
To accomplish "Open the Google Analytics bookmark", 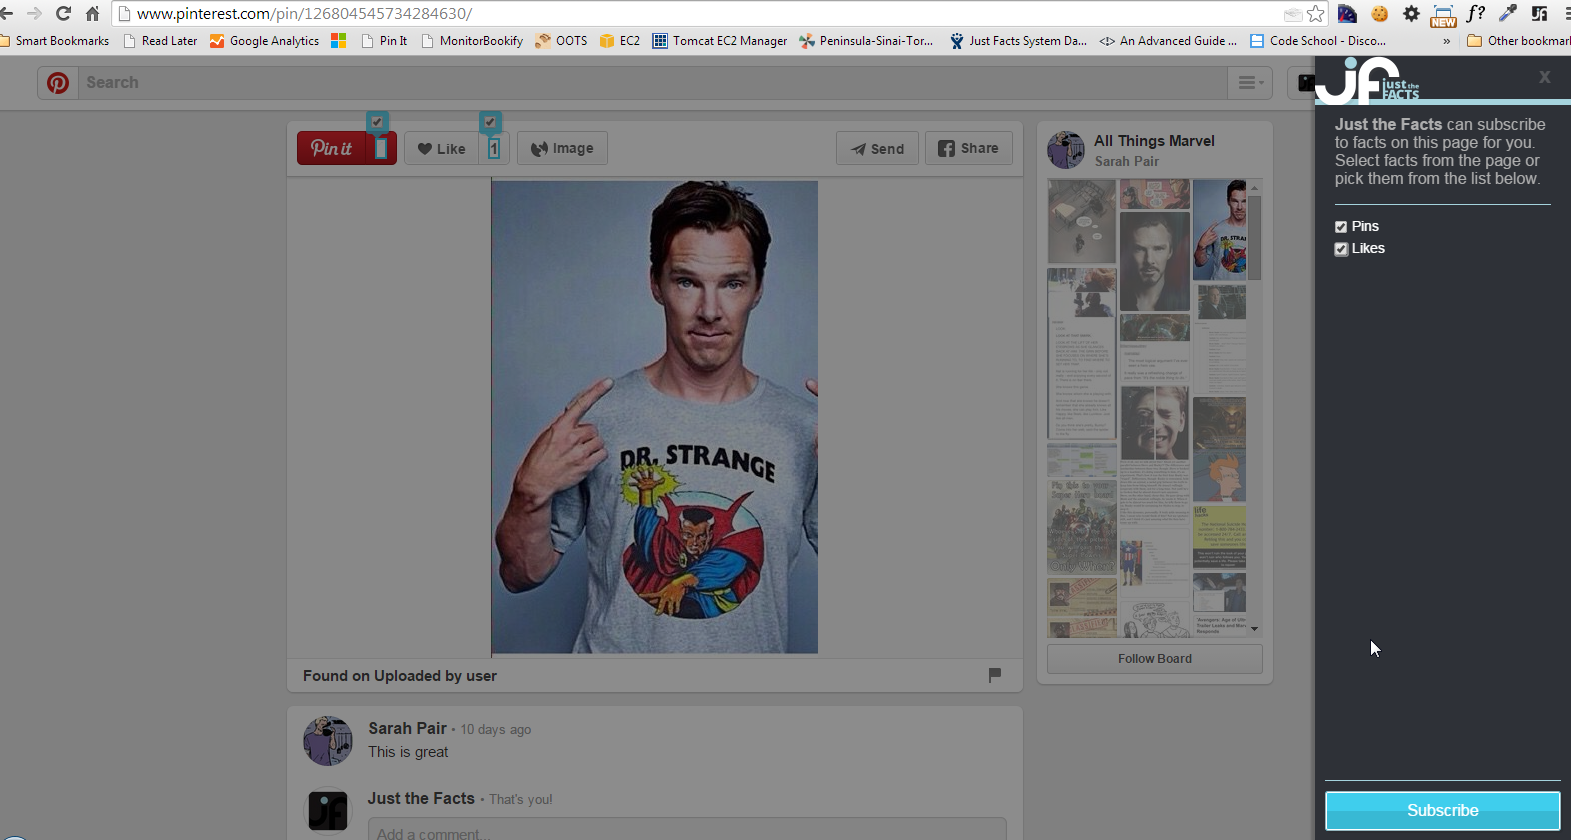I will tap(264, 41).
